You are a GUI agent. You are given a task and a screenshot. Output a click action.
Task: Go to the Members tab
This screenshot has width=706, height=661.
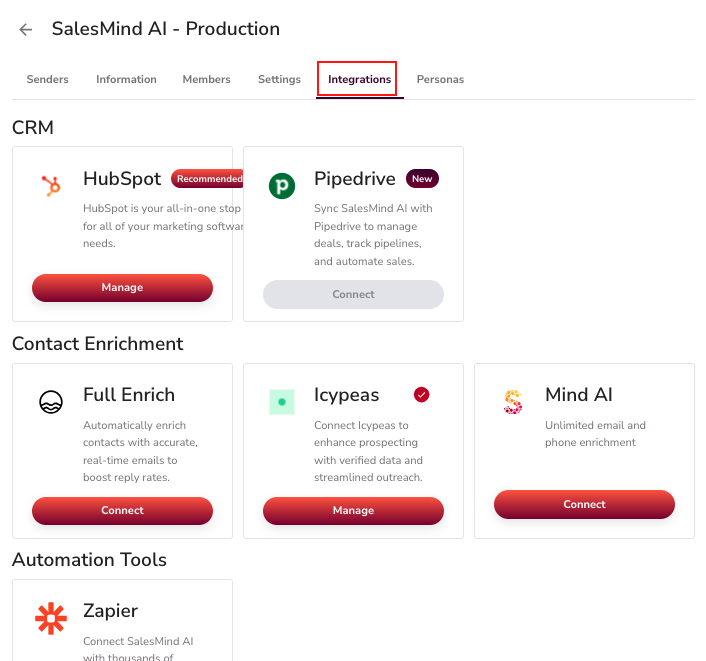(x=207, y=80)
